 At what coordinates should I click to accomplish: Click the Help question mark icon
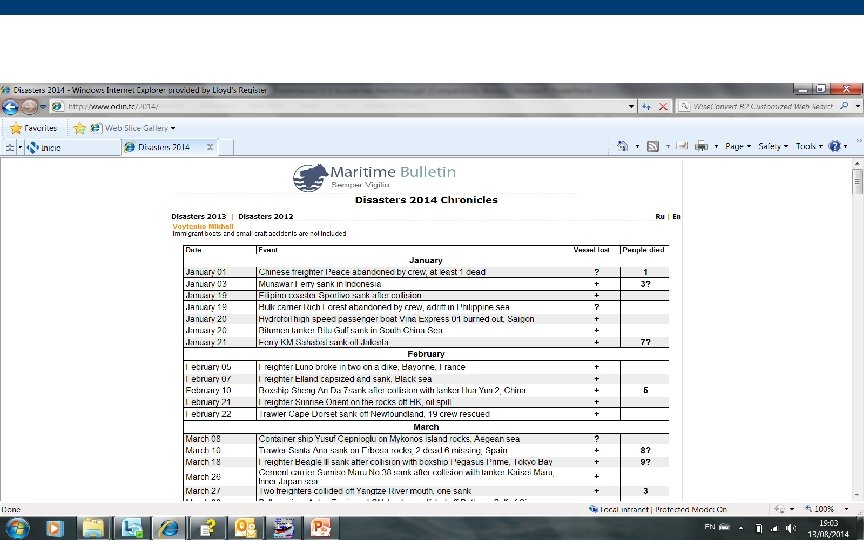coord(835,146)
